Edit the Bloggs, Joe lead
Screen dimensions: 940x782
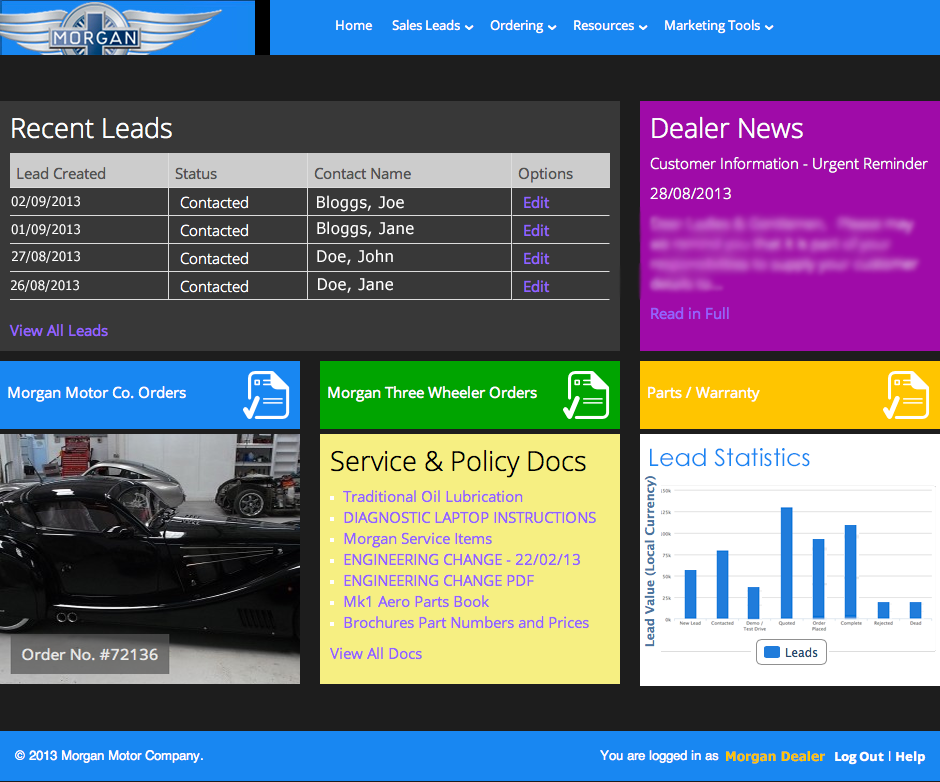(536, 203)
